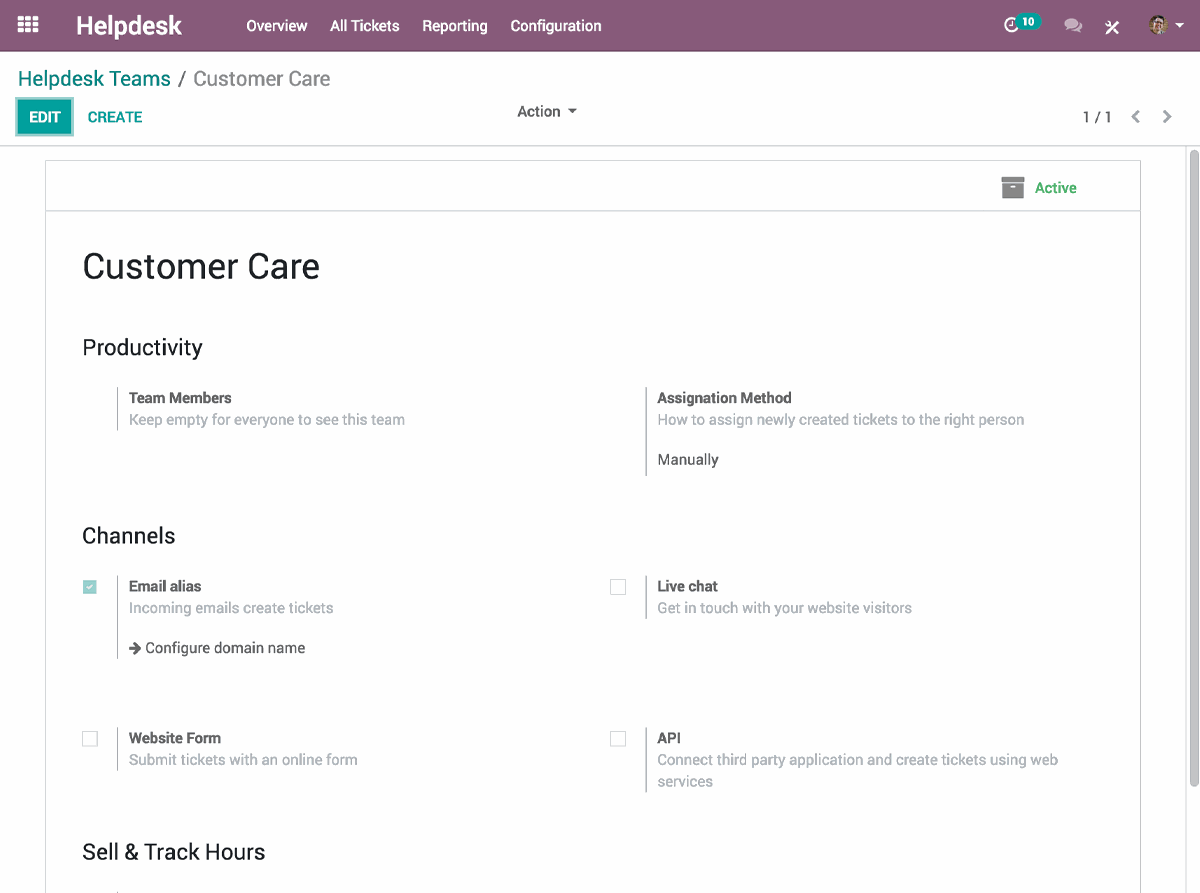Click the Customer Care team title
Image resolution: width=1200 pixels, height=893 pixels.
pyautogui.click(x=201, y=267)
